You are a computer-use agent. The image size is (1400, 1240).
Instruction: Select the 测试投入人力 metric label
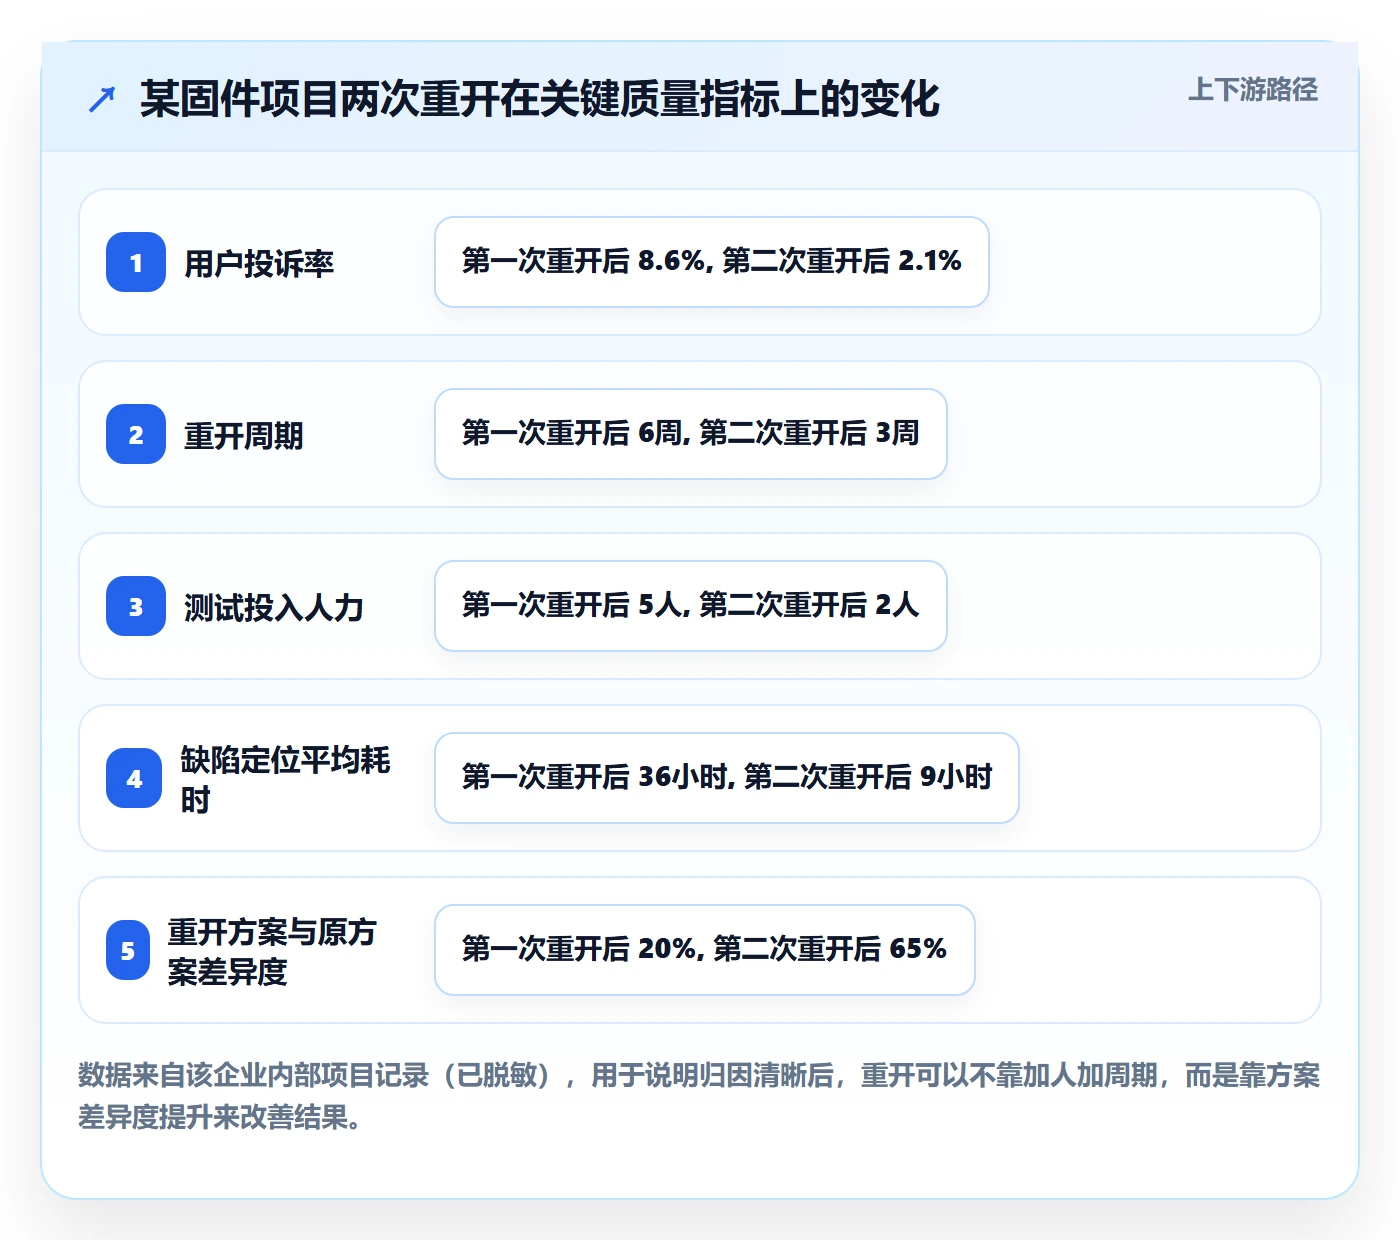coord(274,607)
